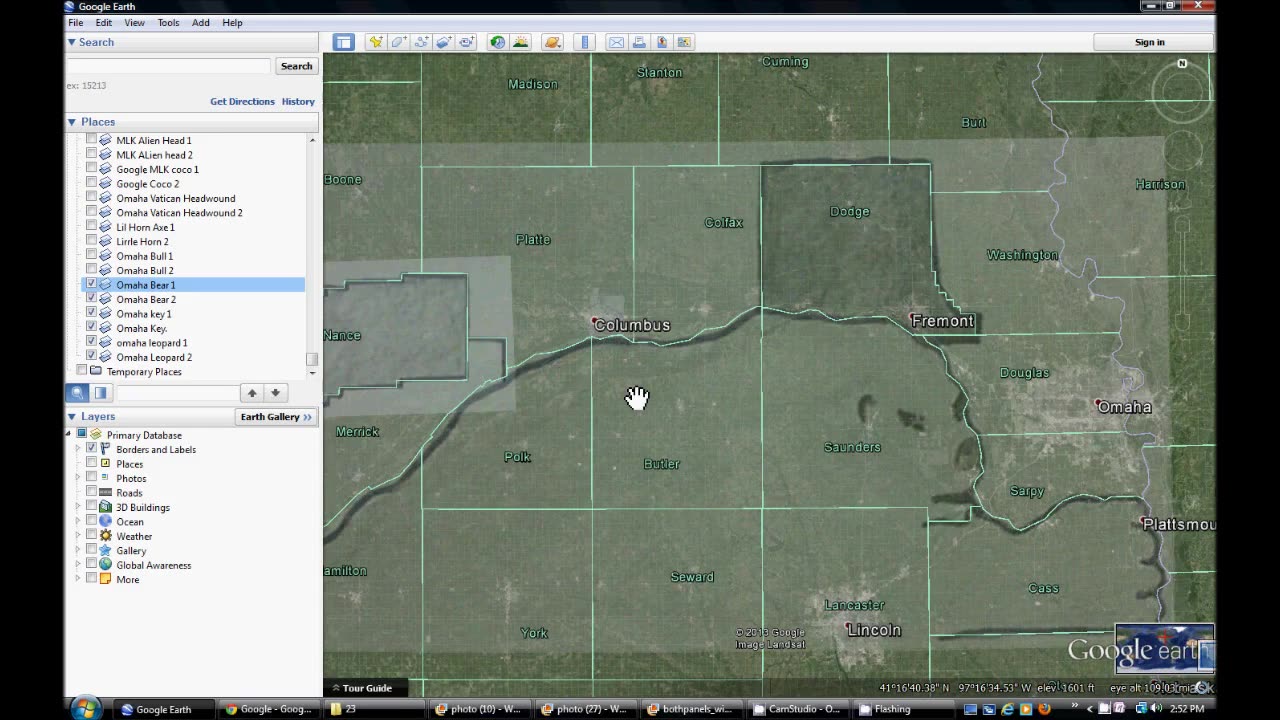Click the Global Awareness globe icon
Image resolution: width=1280 pixels, height=720 pixels.
coord(105,565)
